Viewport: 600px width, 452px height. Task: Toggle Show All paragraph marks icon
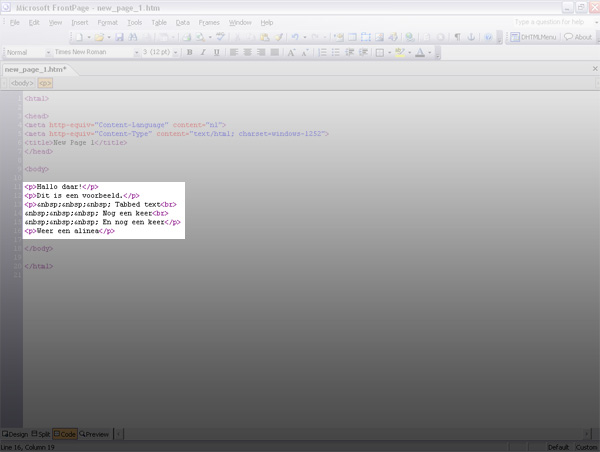pos(457,37)
